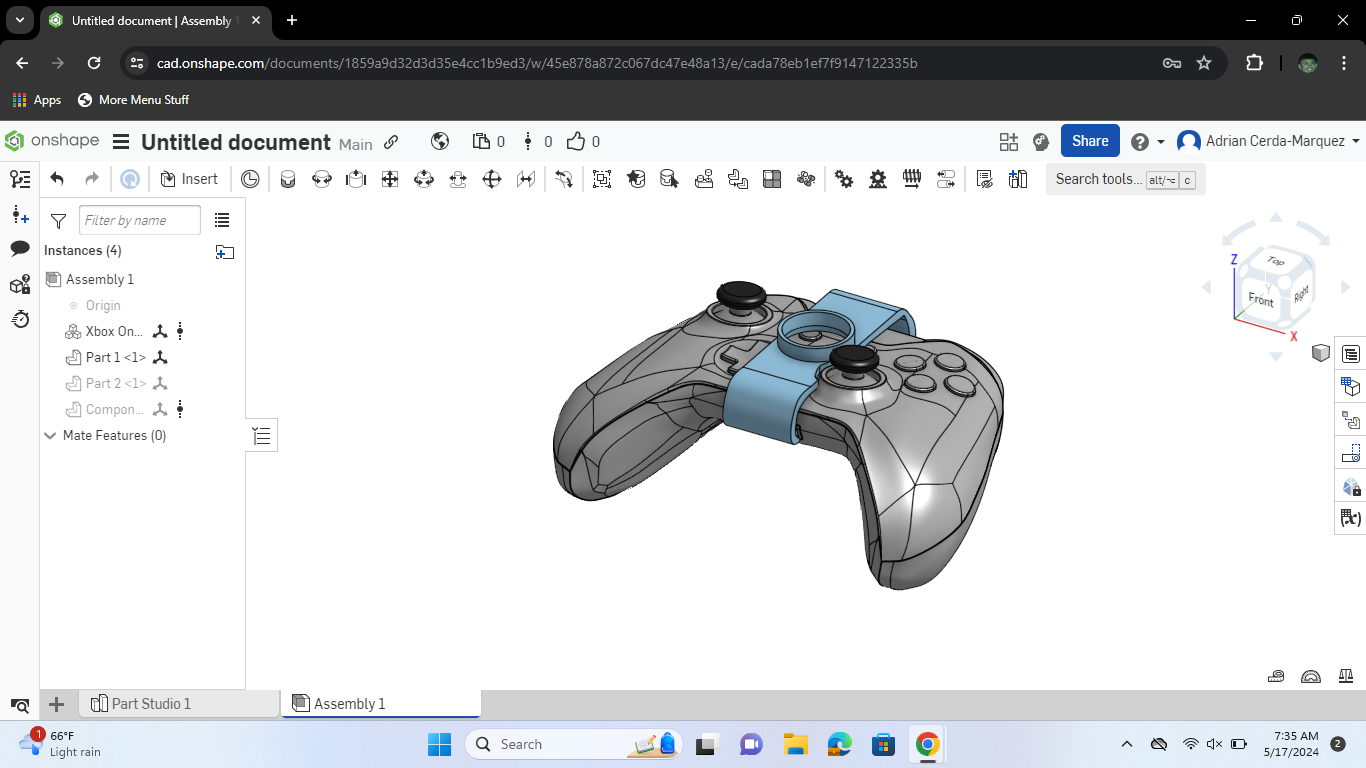Select the Slider mate tool
This screenshot has width=1366, height=768.
(356, 179)
